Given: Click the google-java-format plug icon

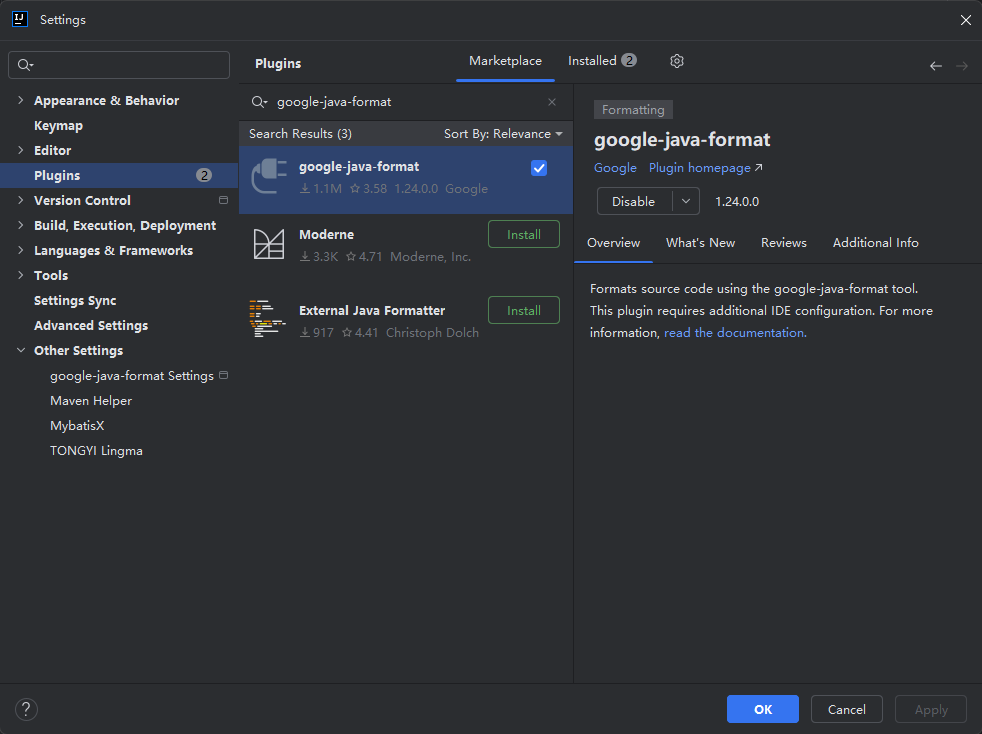Looking at the screenshot, I should coord(269,176).
